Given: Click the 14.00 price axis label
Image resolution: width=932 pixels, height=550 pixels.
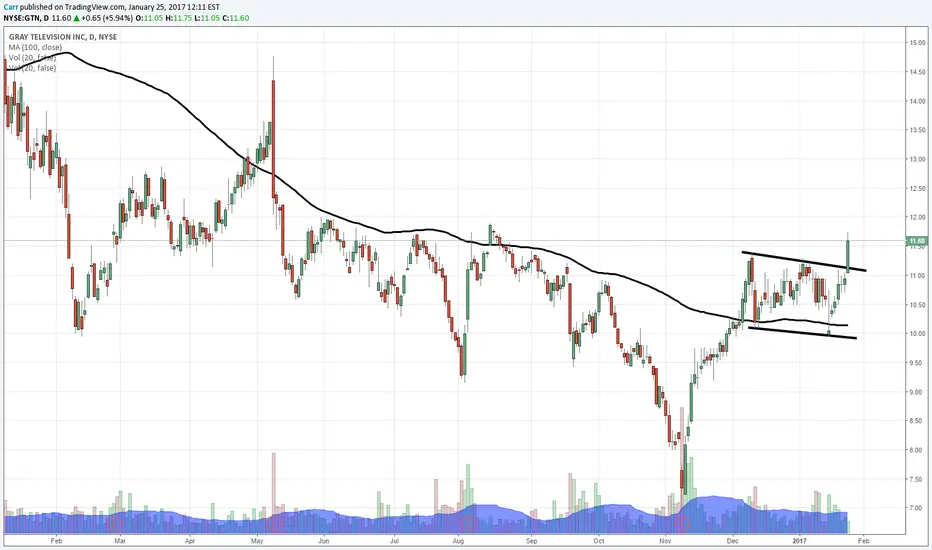Looking at the screenshot, I should coord(917,101).
